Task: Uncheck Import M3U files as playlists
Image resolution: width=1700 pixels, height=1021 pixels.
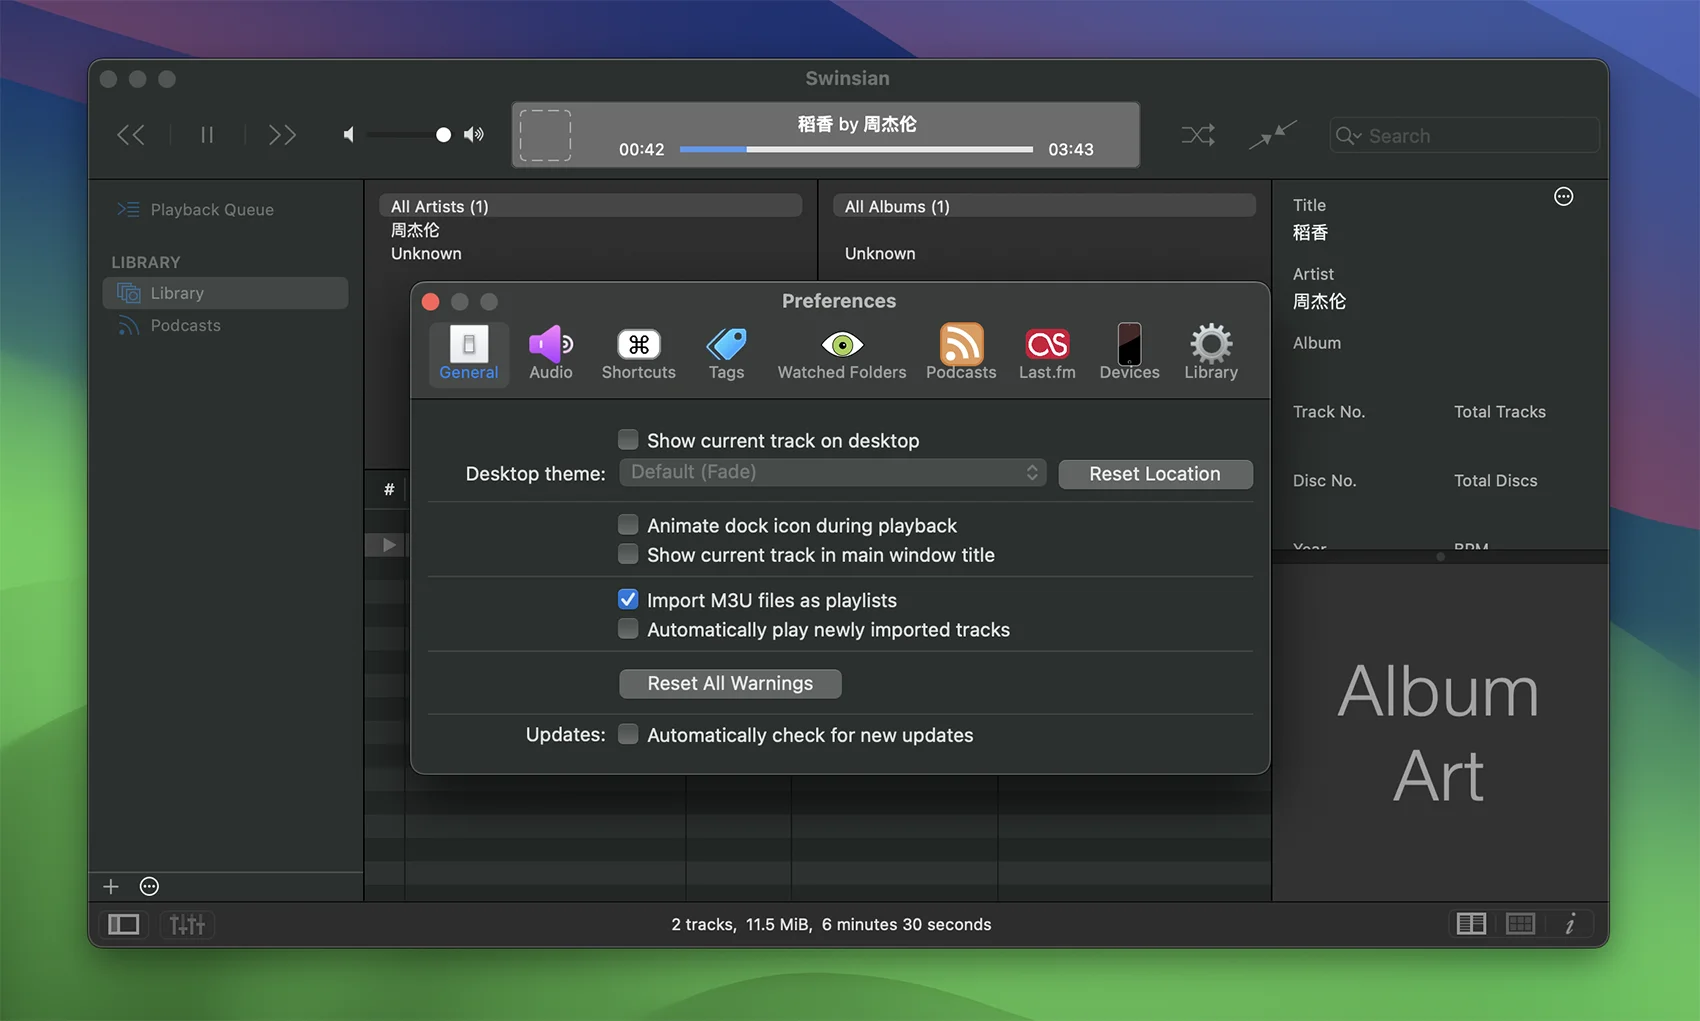Action: tap(628, 600)
